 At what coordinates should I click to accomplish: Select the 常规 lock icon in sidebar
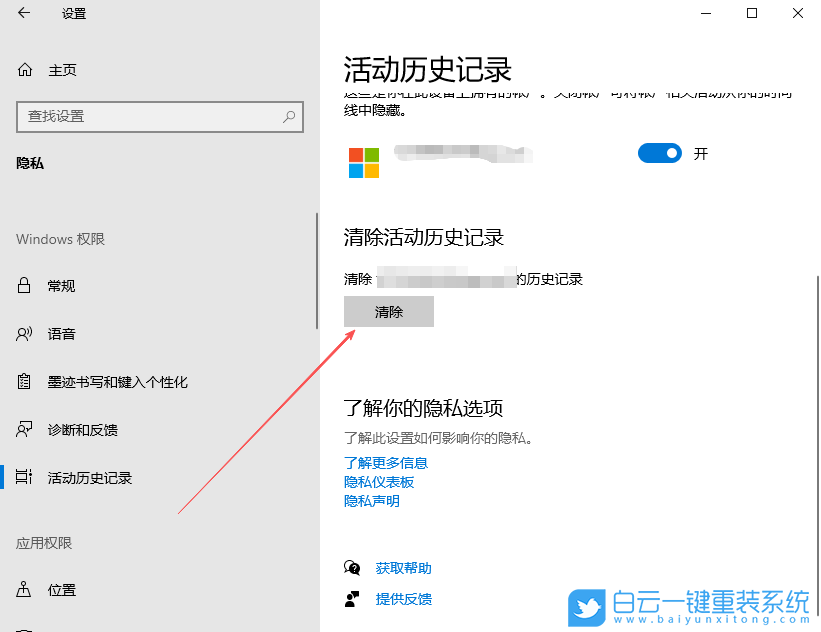[23, 285]
